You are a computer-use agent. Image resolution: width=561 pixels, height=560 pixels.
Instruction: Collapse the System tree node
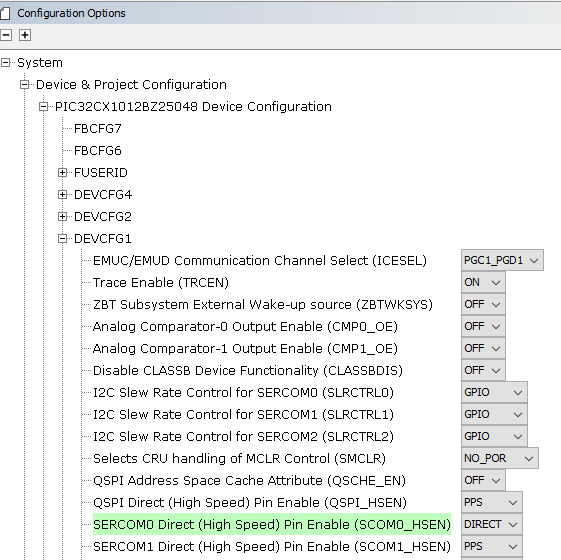click(6, 63)
